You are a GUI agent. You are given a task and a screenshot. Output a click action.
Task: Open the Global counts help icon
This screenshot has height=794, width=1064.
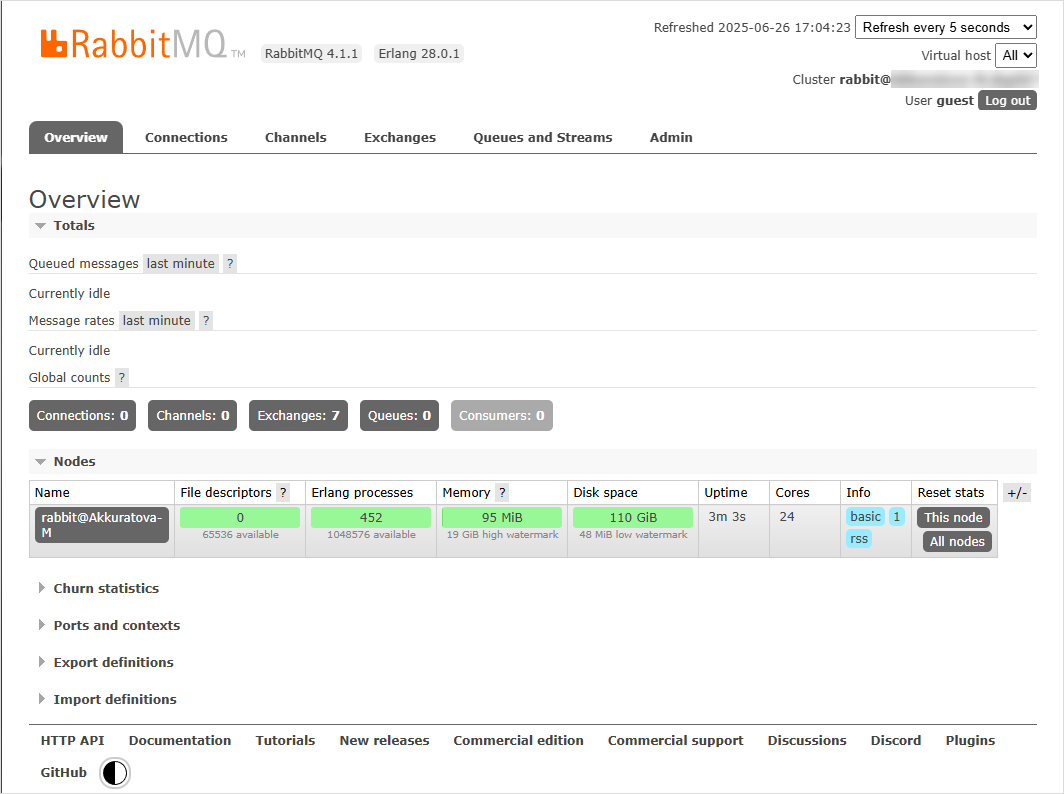pos(122,378)
